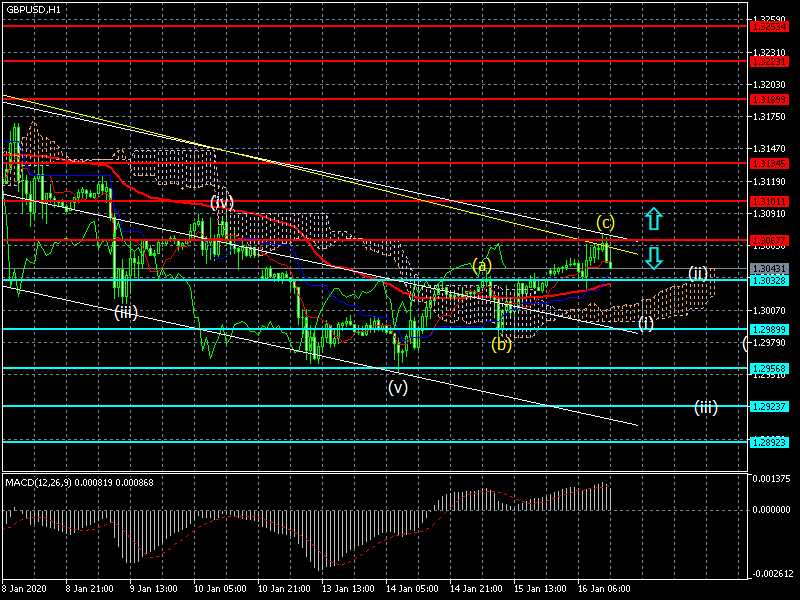This screenshot has height=600, width=800.
Task: Select the 1.30677 red price label
Action: point(769,241)
